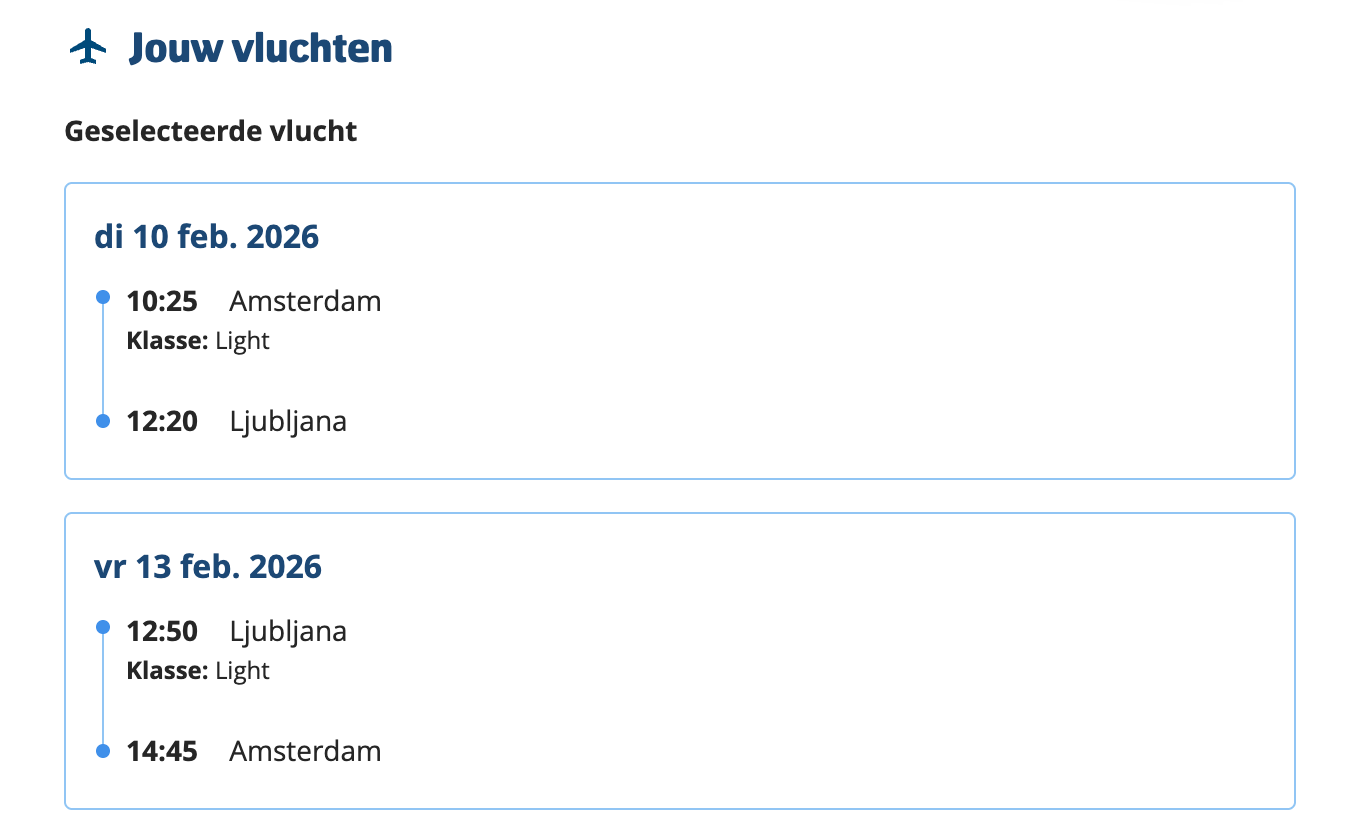Click the timeline dot next to 12:50
Screen dimensions: 1350x834
pyautogui.click(x=102, y=627)
